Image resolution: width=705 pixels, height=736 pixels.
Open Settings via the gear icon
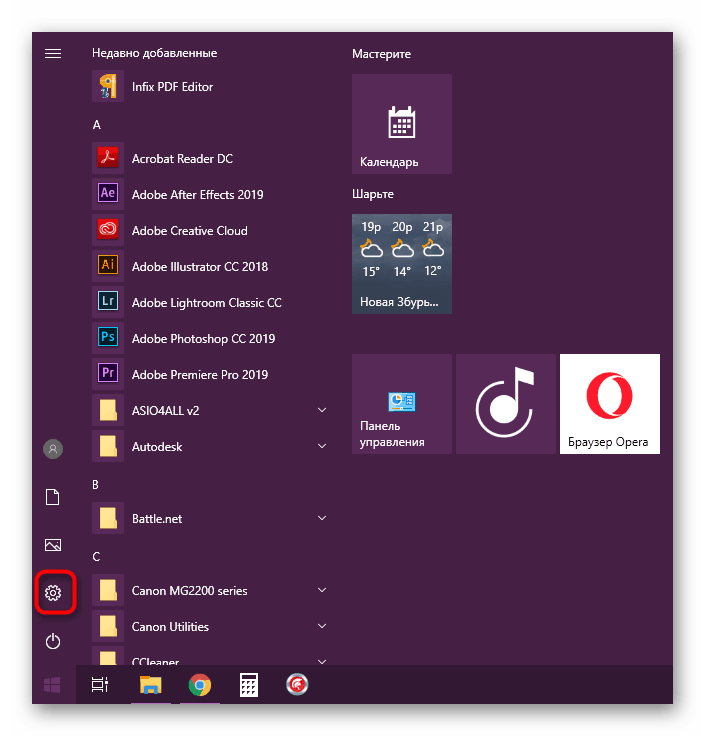point(53,593)
